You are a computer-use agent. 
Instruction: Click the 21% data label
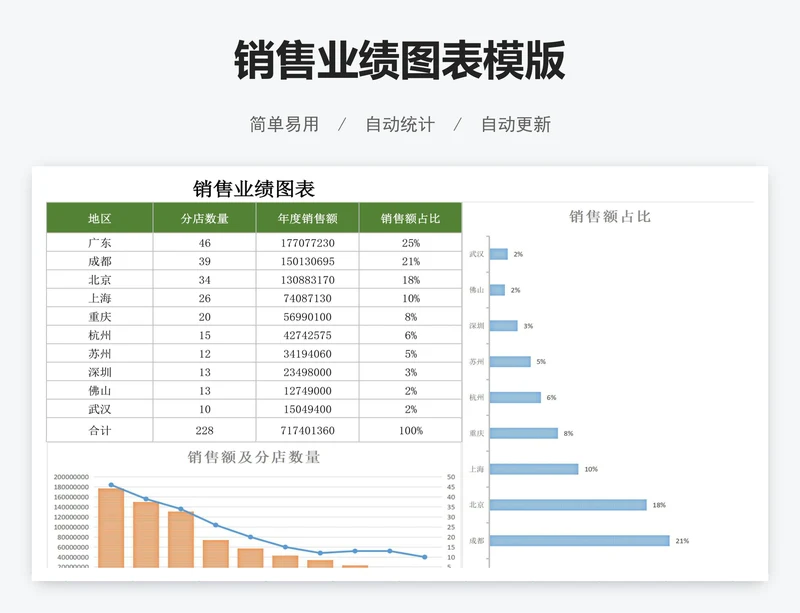682,541
